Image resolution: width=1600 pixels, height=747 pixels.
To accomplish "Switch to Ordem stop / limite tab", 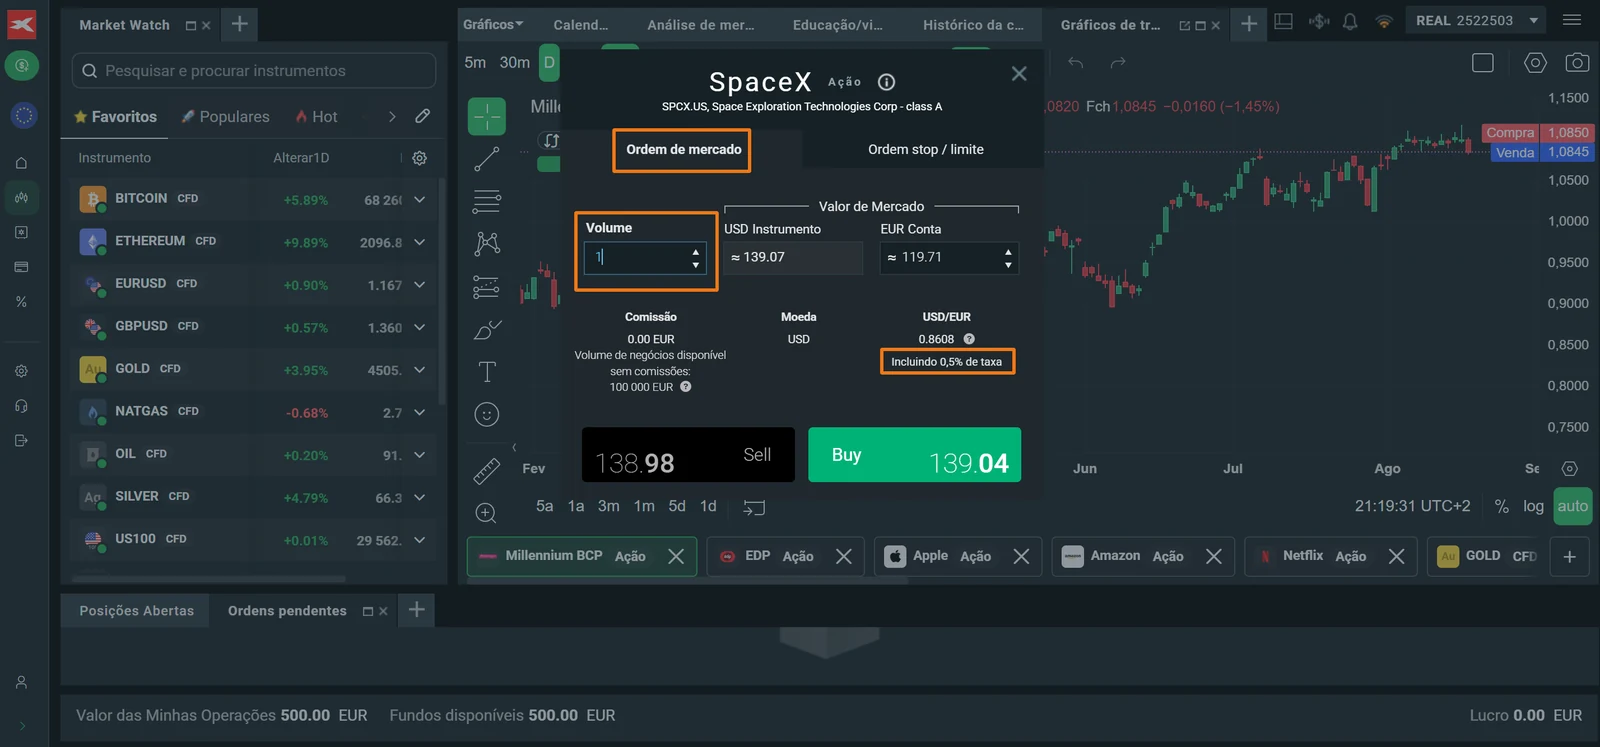I will 925,149.
